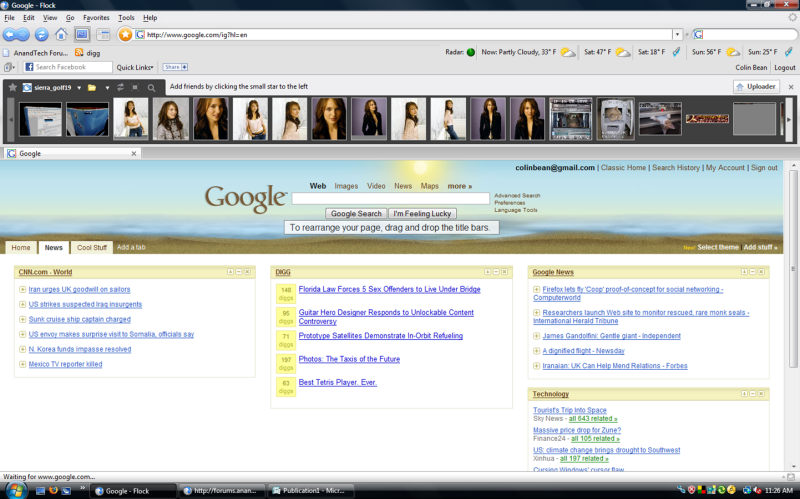This screenshot has height=499, width=800.
Task: Open the sidebar panel toolbar icon
Action: point(103,35)
